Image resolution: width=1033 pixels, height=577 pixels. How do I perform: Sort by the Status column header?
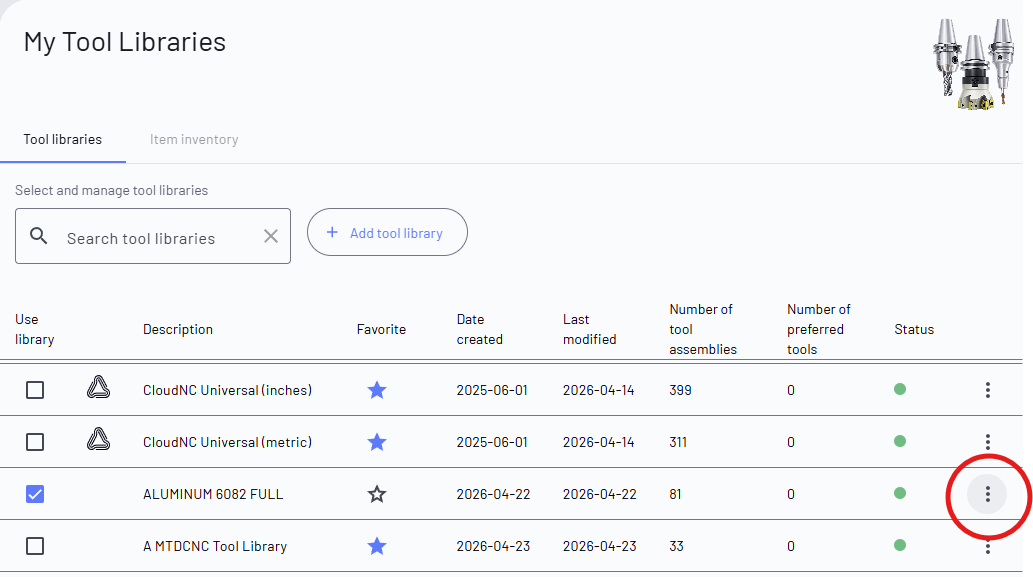[914, 329]
